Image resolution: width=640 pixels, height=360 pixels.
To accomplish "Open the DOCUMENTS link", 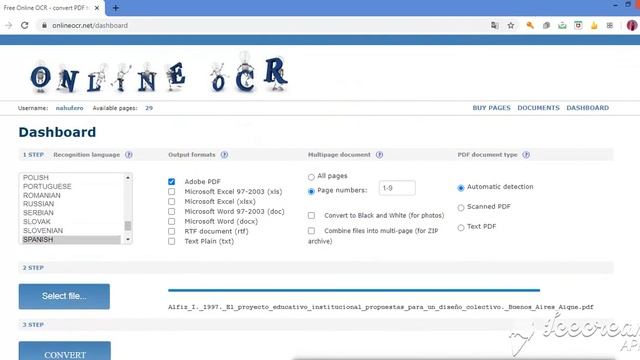I will 538,108.
